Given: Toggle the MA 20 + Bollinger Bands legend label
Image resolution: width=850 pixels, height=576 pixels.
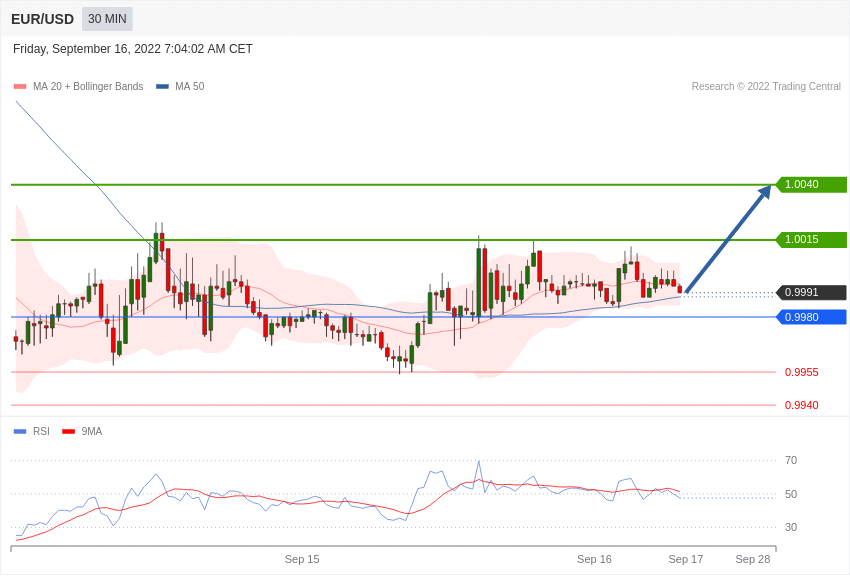Looking at the screenshot, I should (x=88, y=87).
